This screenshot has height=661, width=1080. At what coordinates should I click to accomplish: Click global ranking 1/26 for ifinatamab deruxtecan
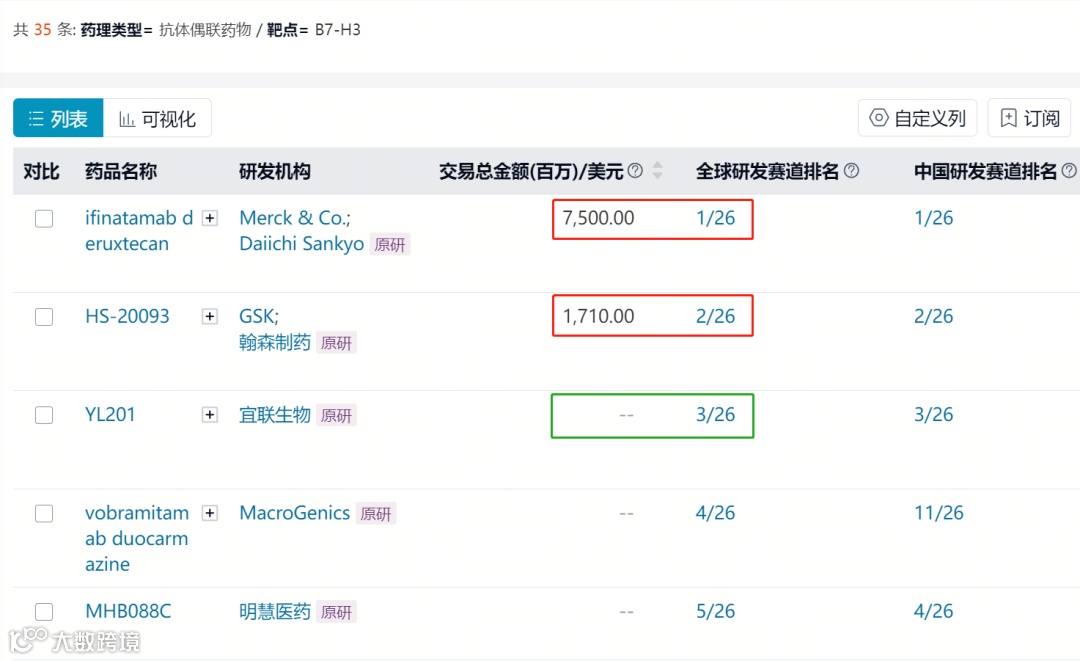coord(716,218)
